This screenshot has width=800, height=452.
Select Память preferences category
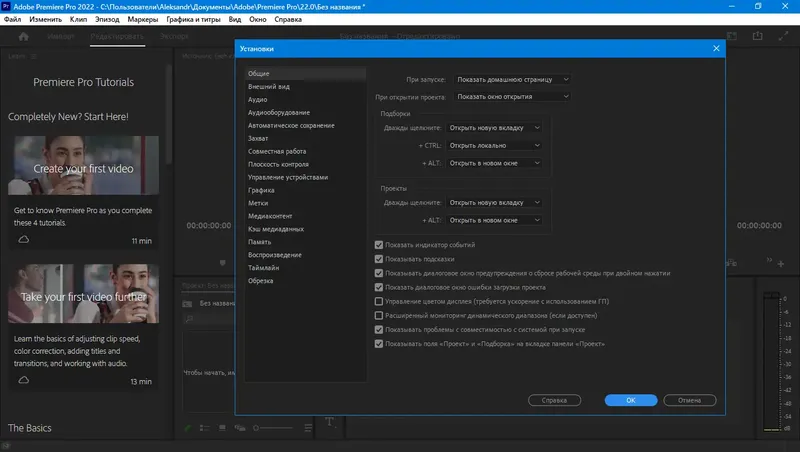click(x=305, y=242)
